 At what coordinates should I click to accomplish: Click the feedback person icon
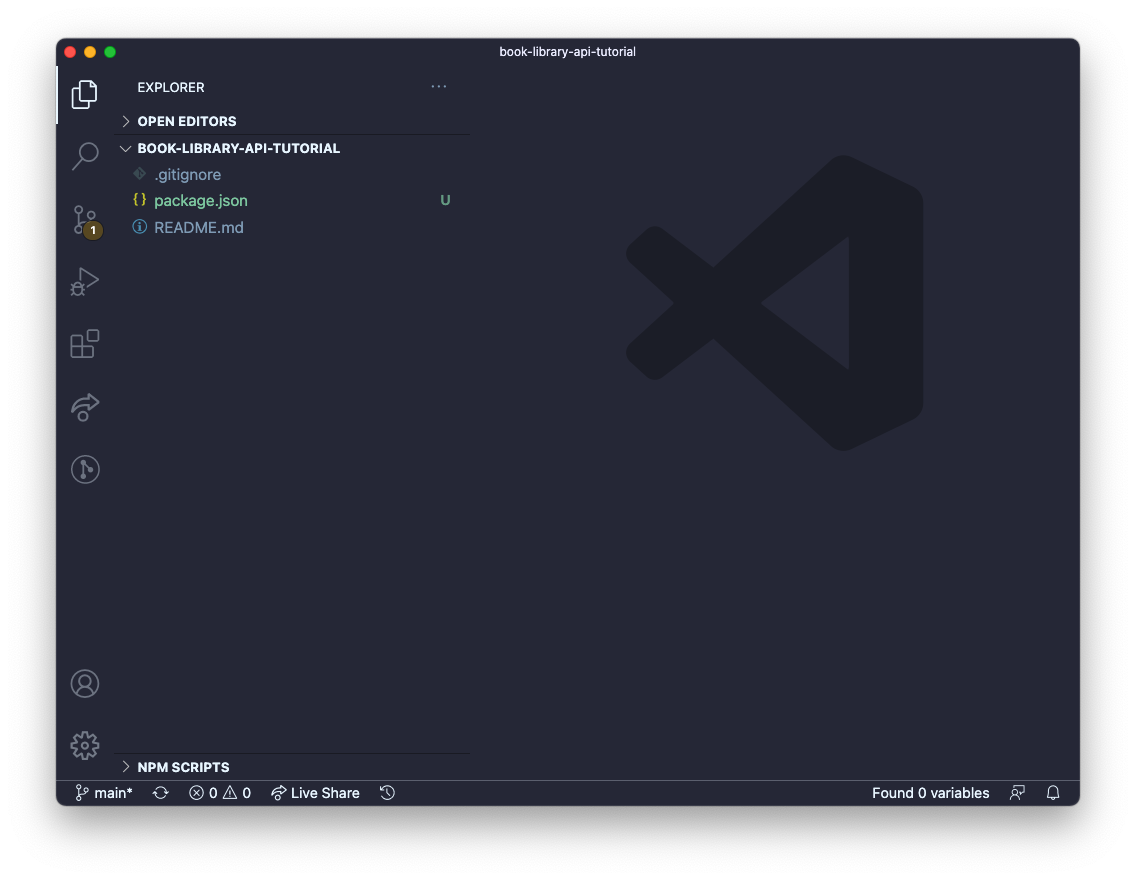[1017, 793]
